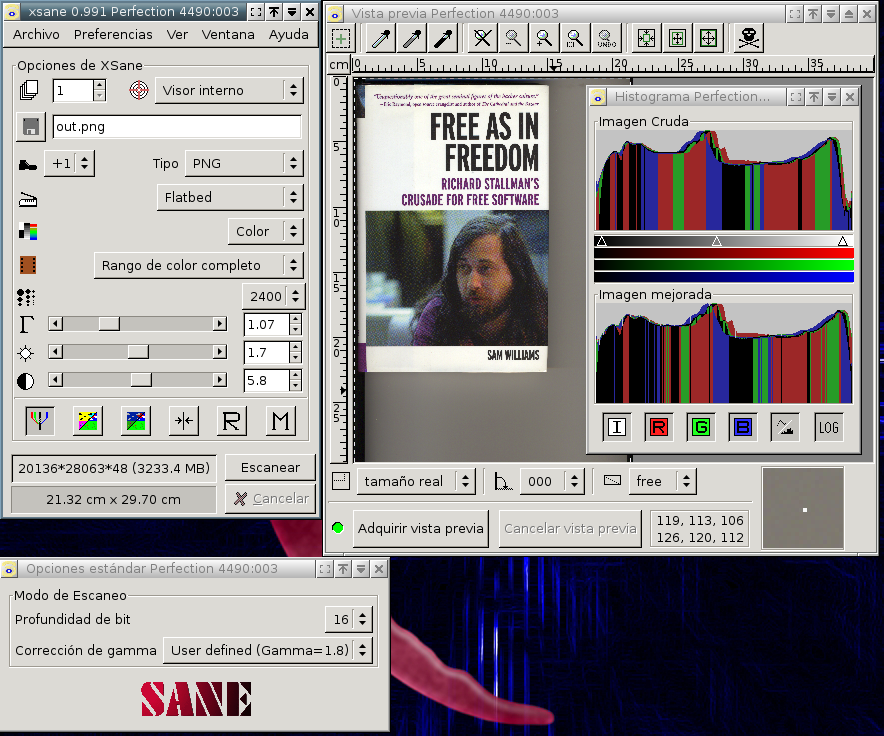The image size is (884, 736).
Task: Click the R restore enhancement icon
Action: tap(232, 421)
